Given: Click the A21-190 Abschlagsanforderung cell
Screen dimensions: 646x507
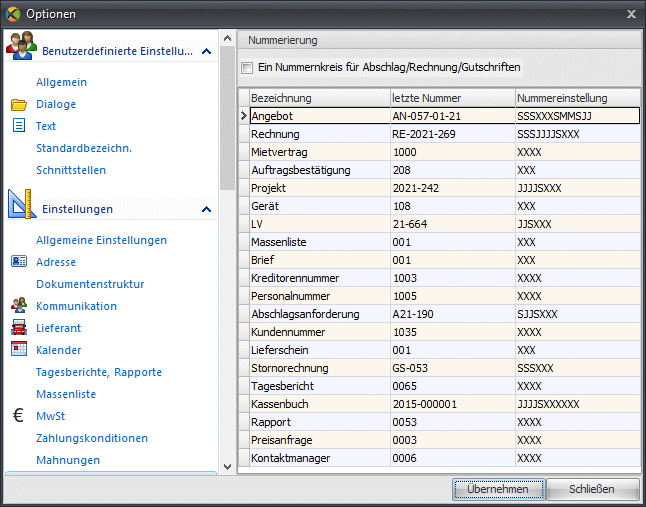Looking at the screenshot, I should 453,314.
